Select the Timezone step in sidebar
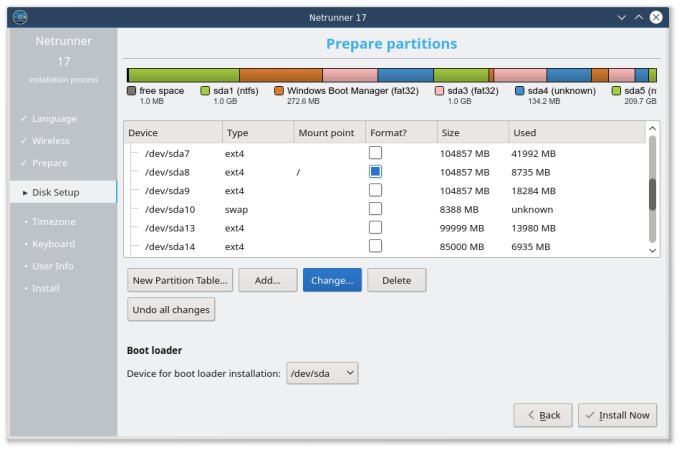680x450 pixels. tap(54, 222)
